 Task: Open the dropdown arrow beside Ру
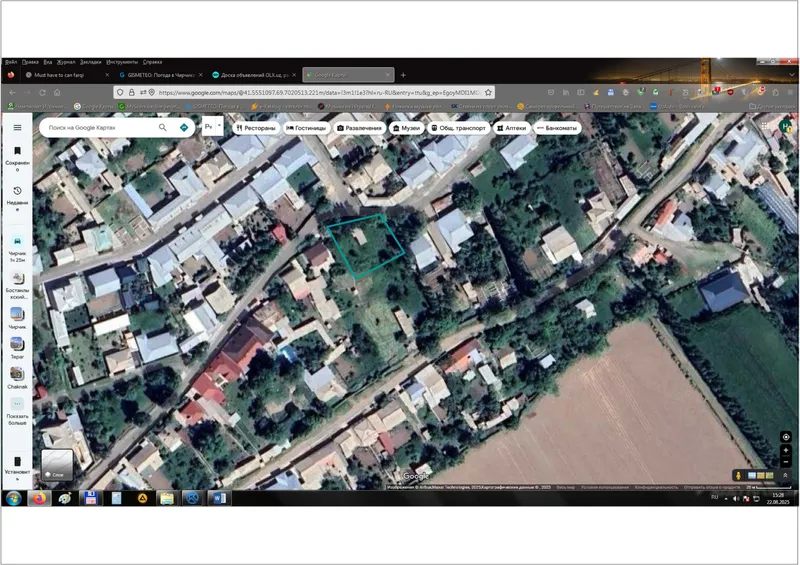click(219, 126)
